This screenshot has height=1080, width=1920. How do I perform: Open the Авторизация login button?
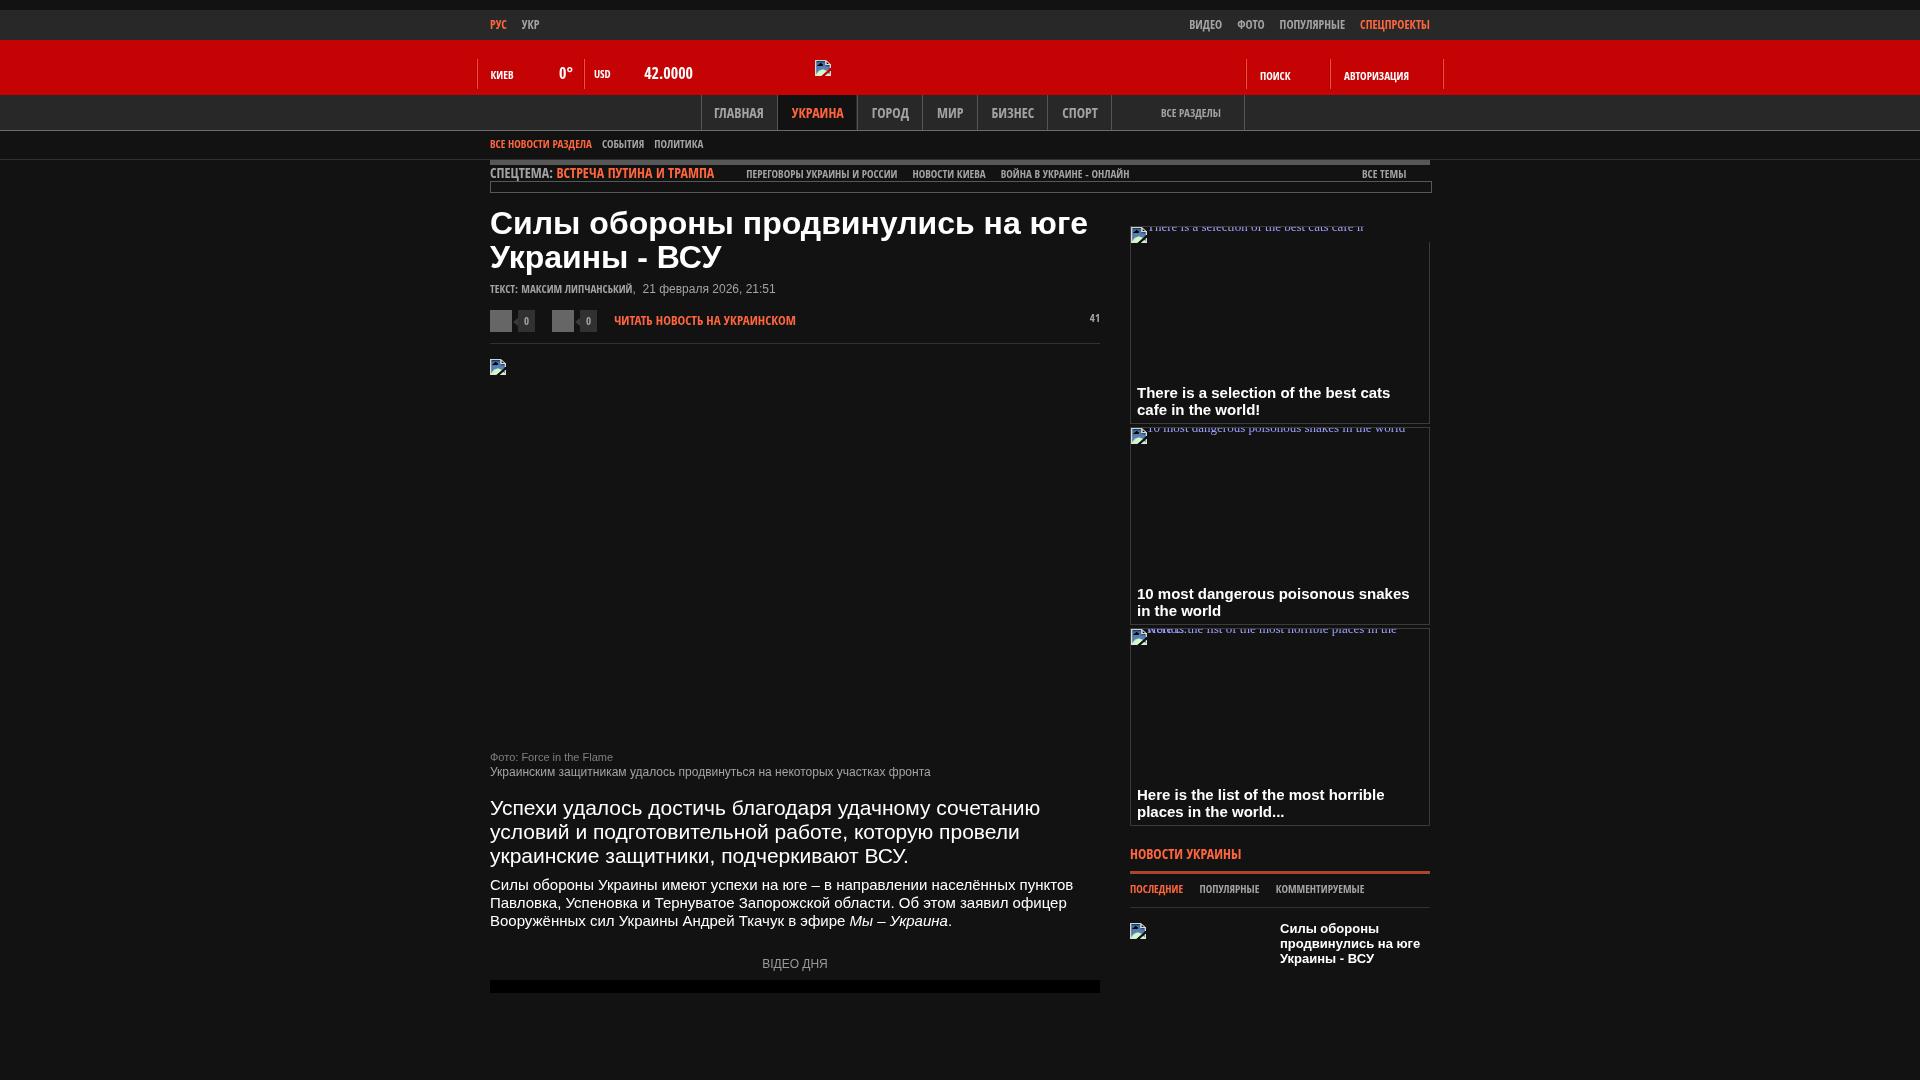coord(1376,75)
